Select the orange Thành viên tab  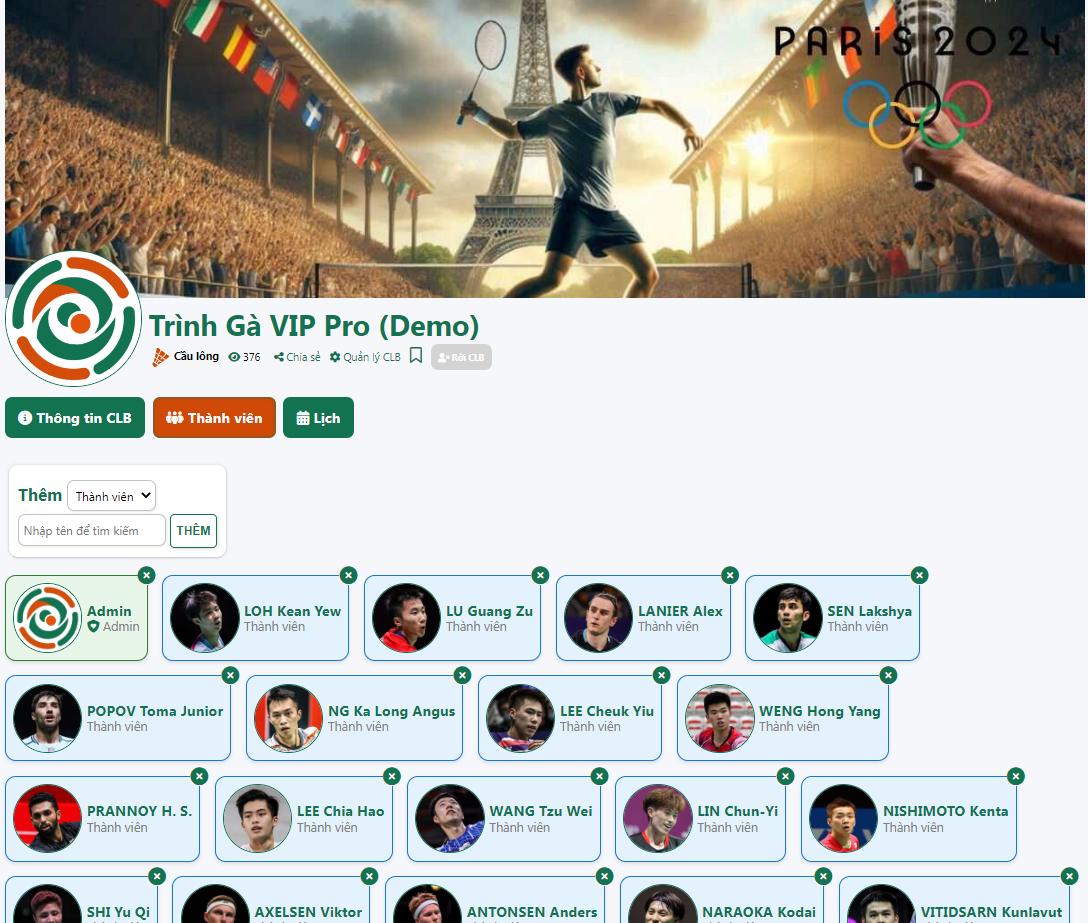tap(214, 418)
